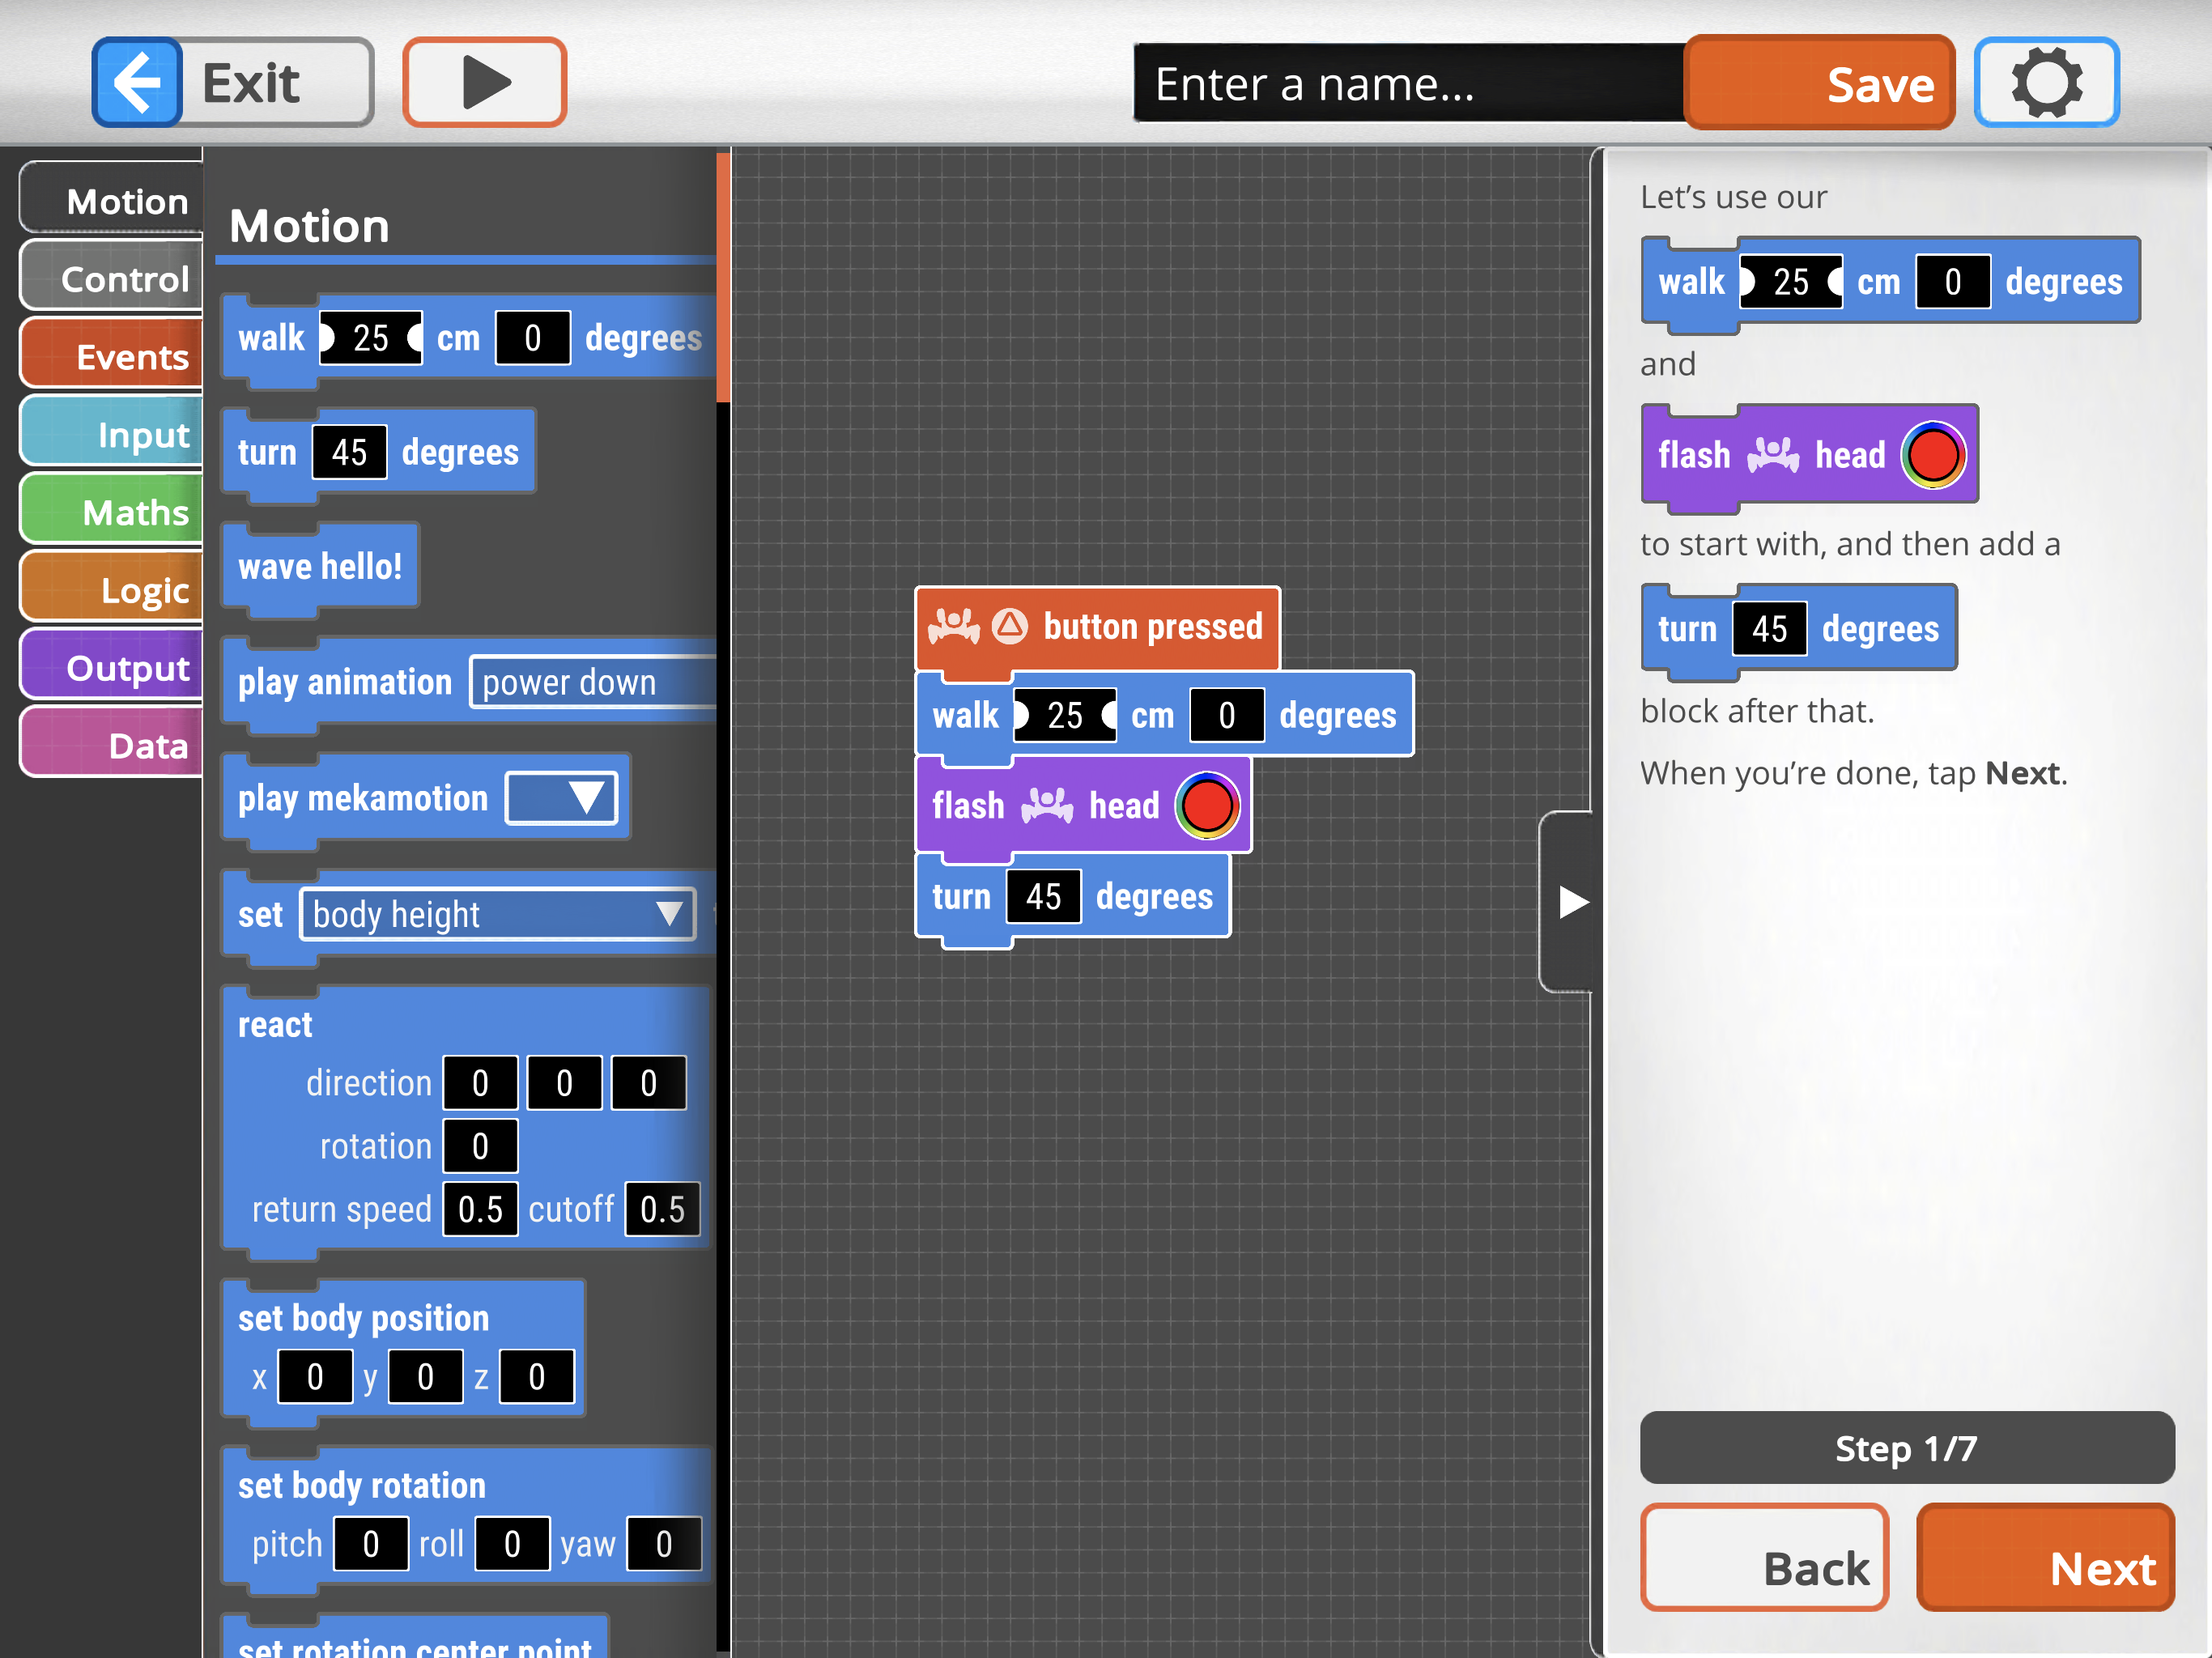This screenshot has width=2212, height=1658.
Task: Click the robot icon on button pressed block
Action: (x=954, y=626)
